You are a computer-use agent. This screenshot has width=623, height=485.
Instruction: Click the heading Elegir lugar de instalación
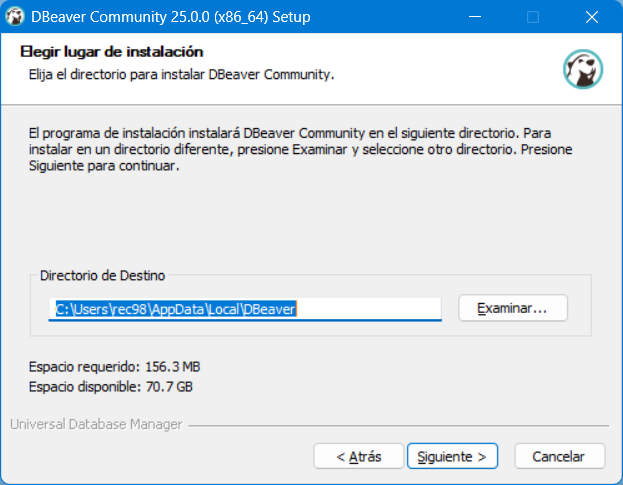click(112, 52)
